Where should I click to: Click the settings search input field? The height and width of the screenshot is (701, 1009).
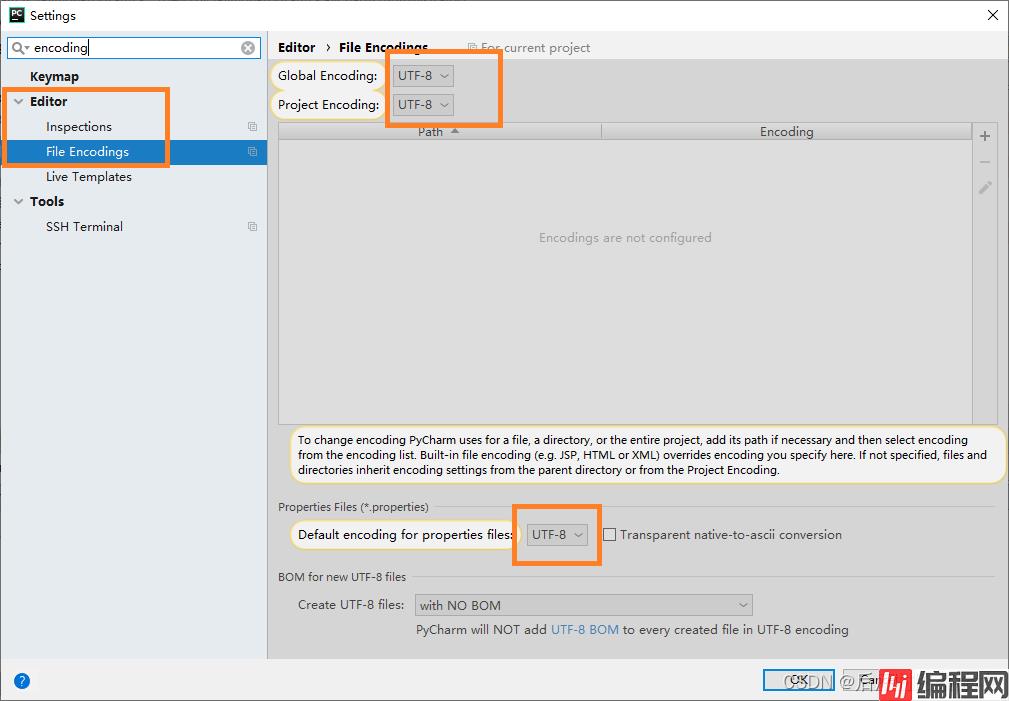[x=135, y=48]
